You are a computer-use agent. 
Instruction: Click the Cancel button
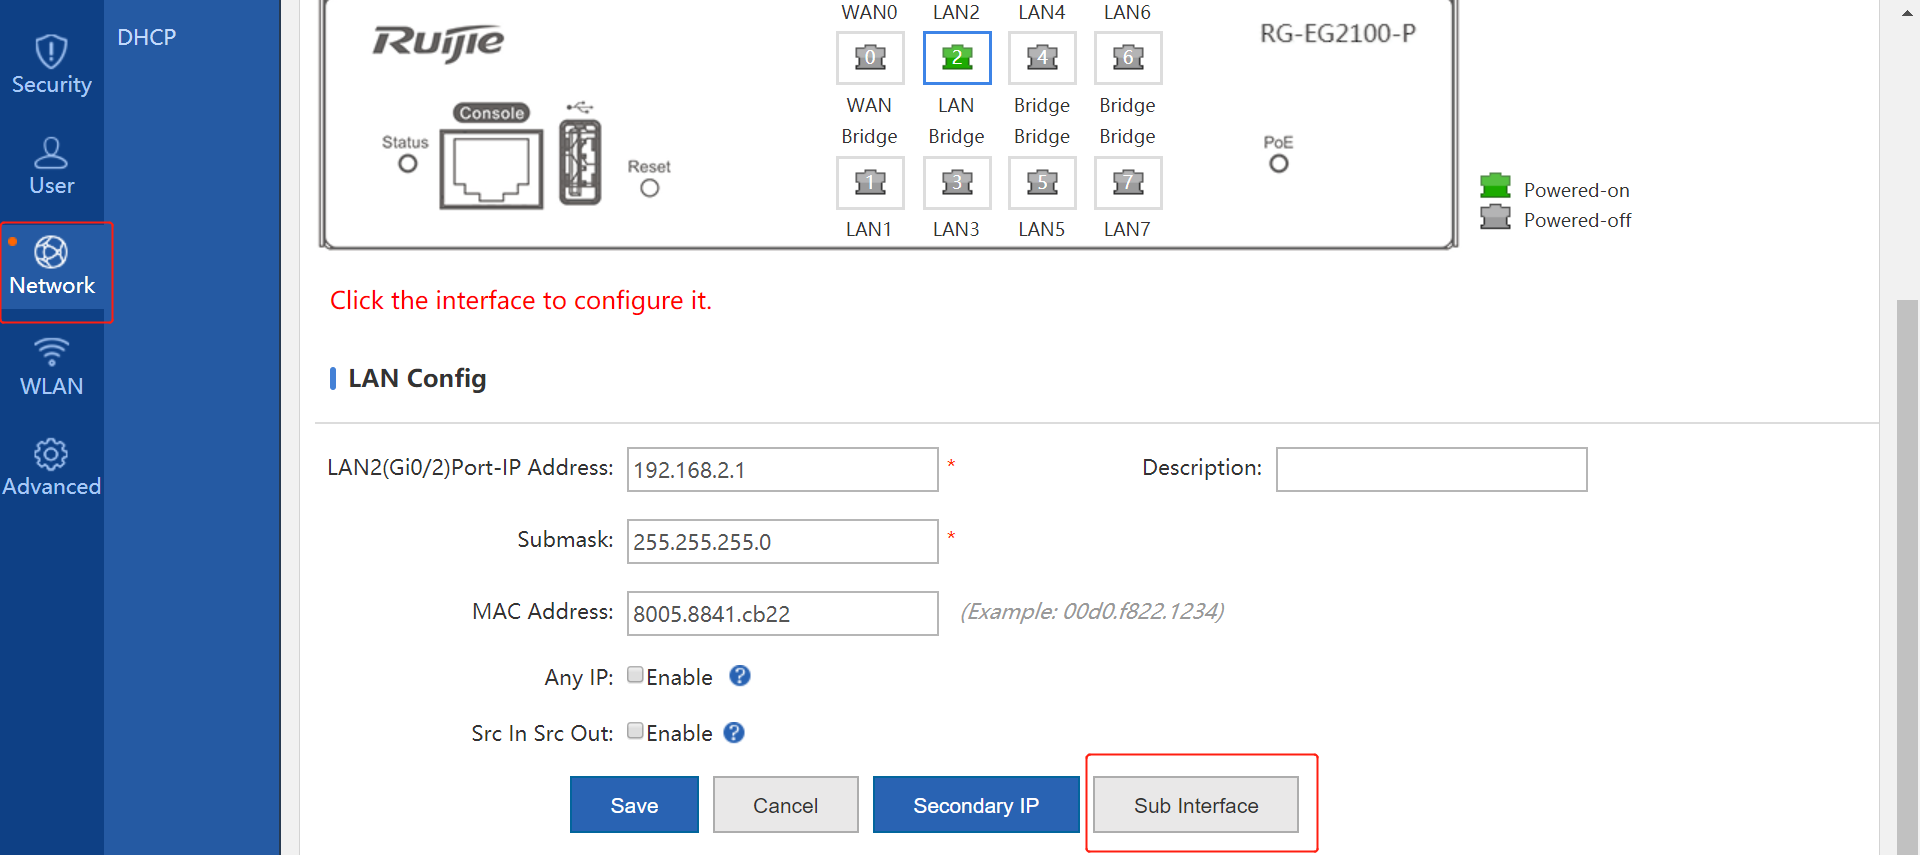[x=785, y=805]
